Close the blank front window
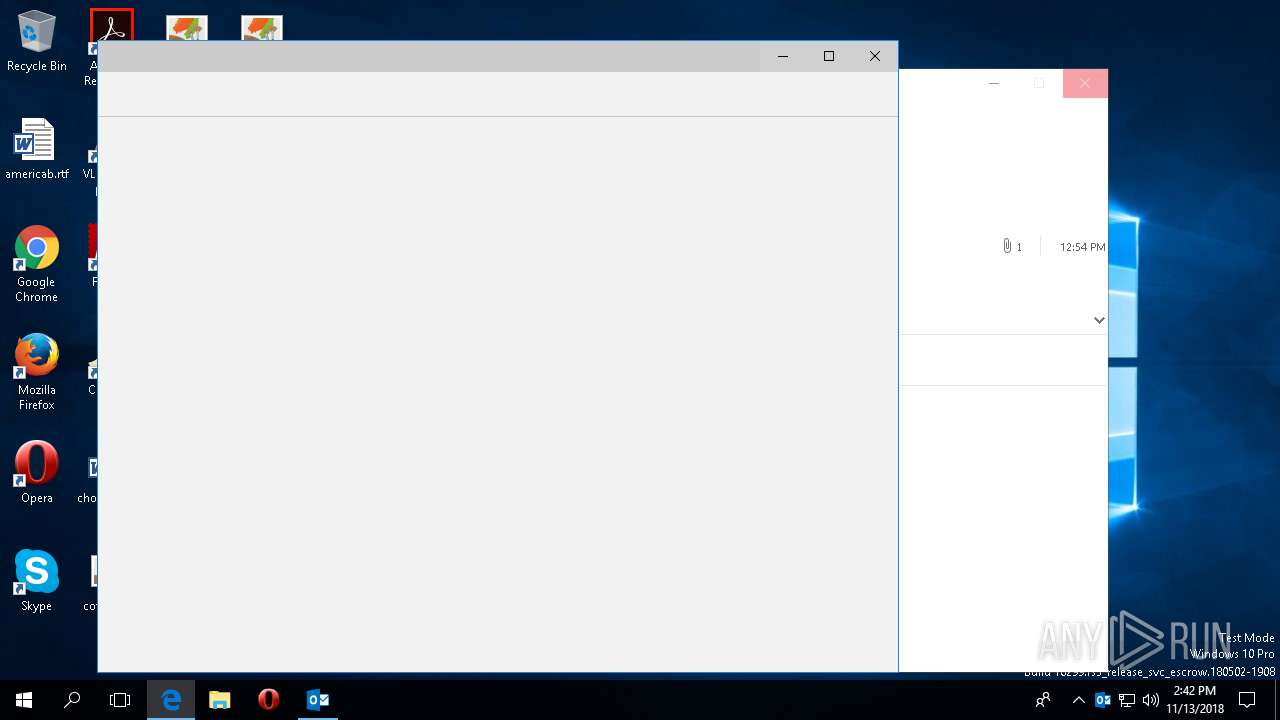 point(875,56)
